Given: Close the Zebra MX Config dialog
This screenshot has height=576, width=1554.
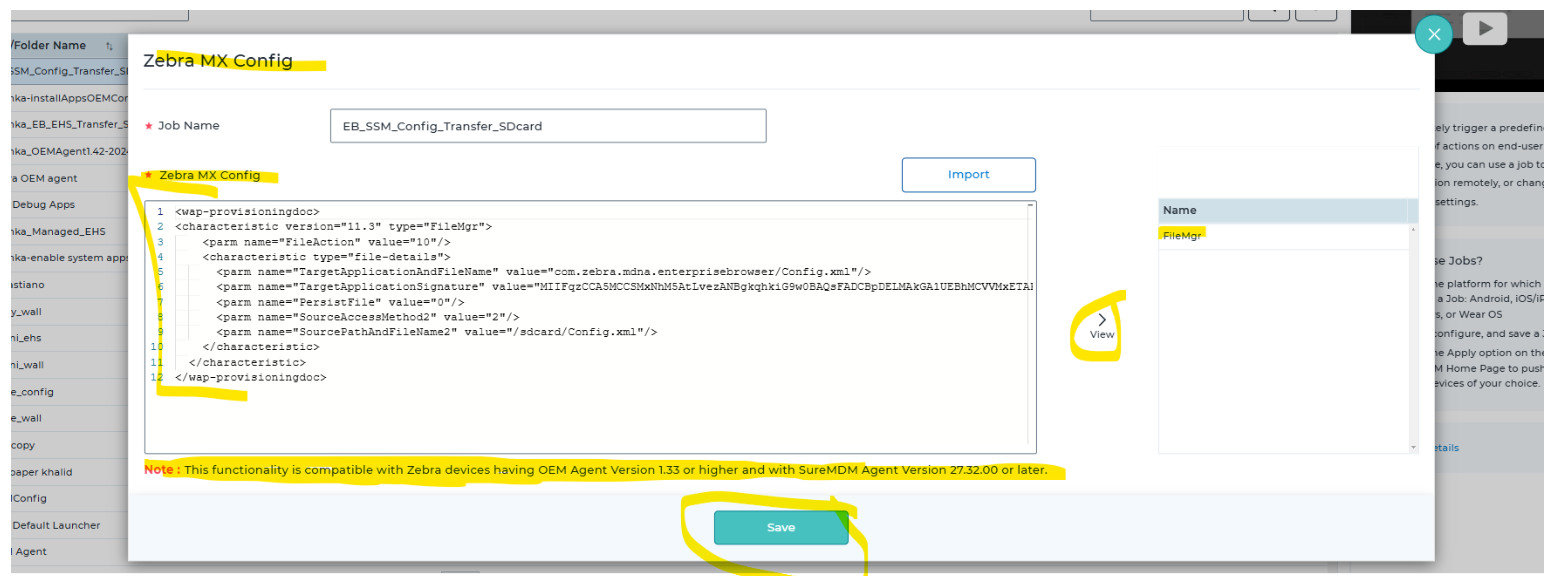Looking at the screenshot, I should (x=1434, y=33).
